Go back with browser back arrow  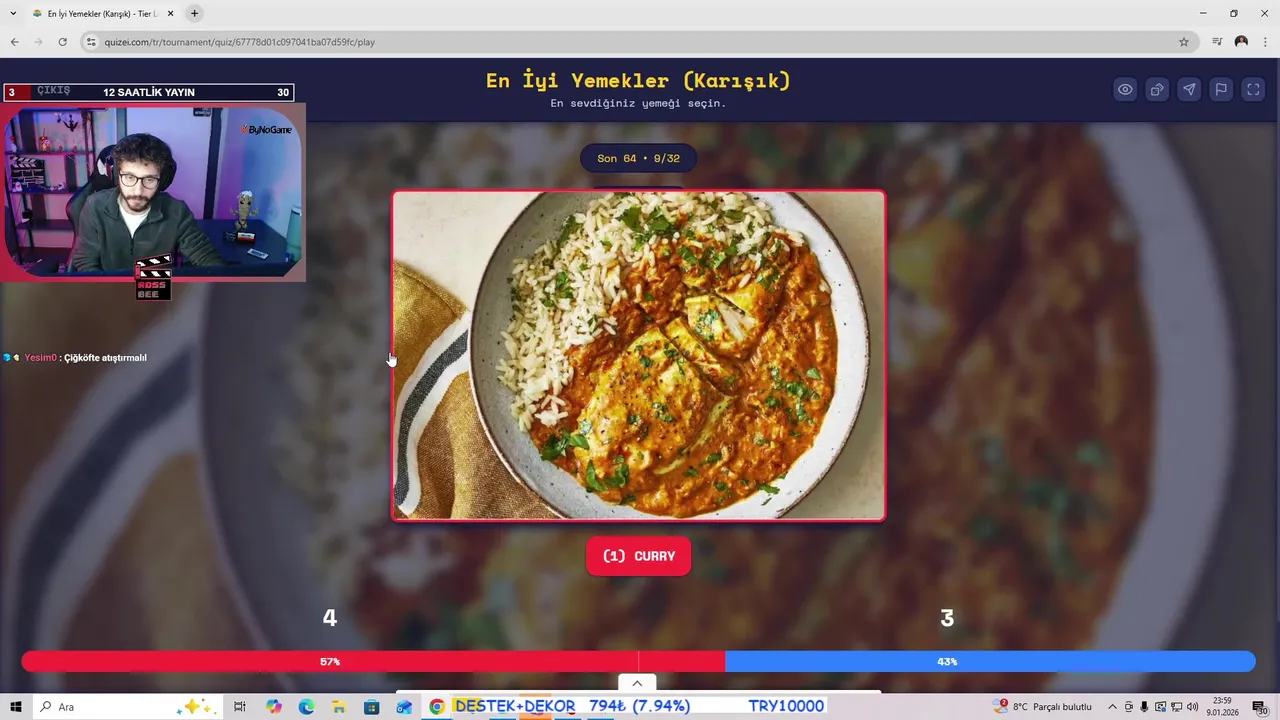[14, 42]
